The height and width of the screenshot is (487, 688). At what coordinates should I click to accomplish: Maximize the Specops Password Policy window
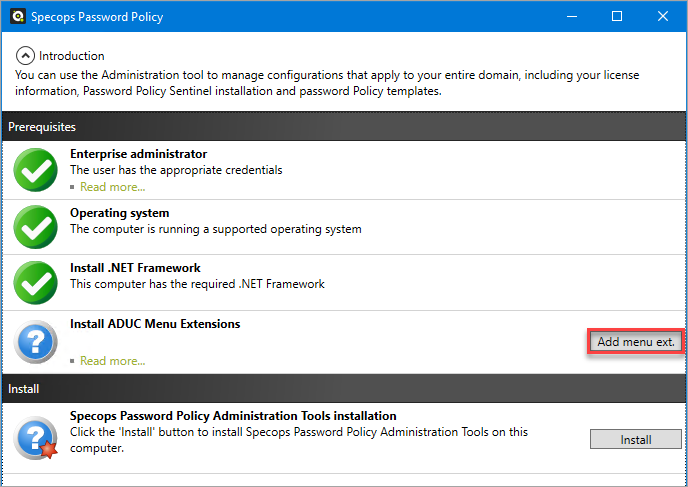(x=617, y=17)
